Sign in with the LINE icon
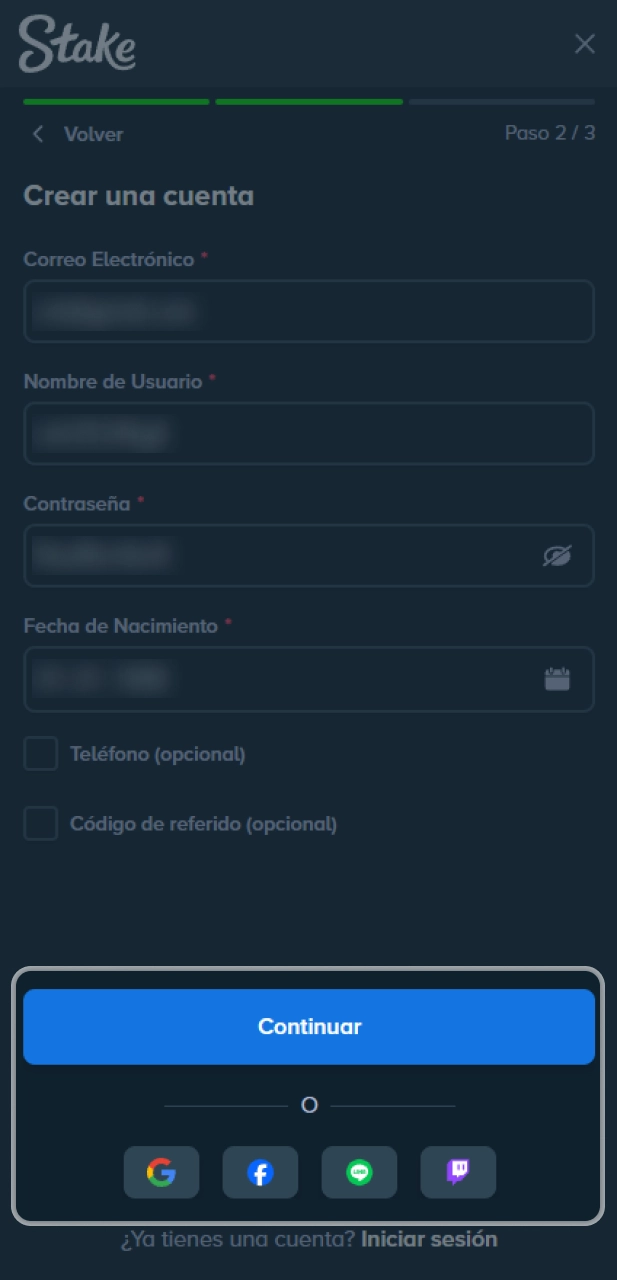The image size is (617, 1280). pyautogui.click(x=359, y=1172)
